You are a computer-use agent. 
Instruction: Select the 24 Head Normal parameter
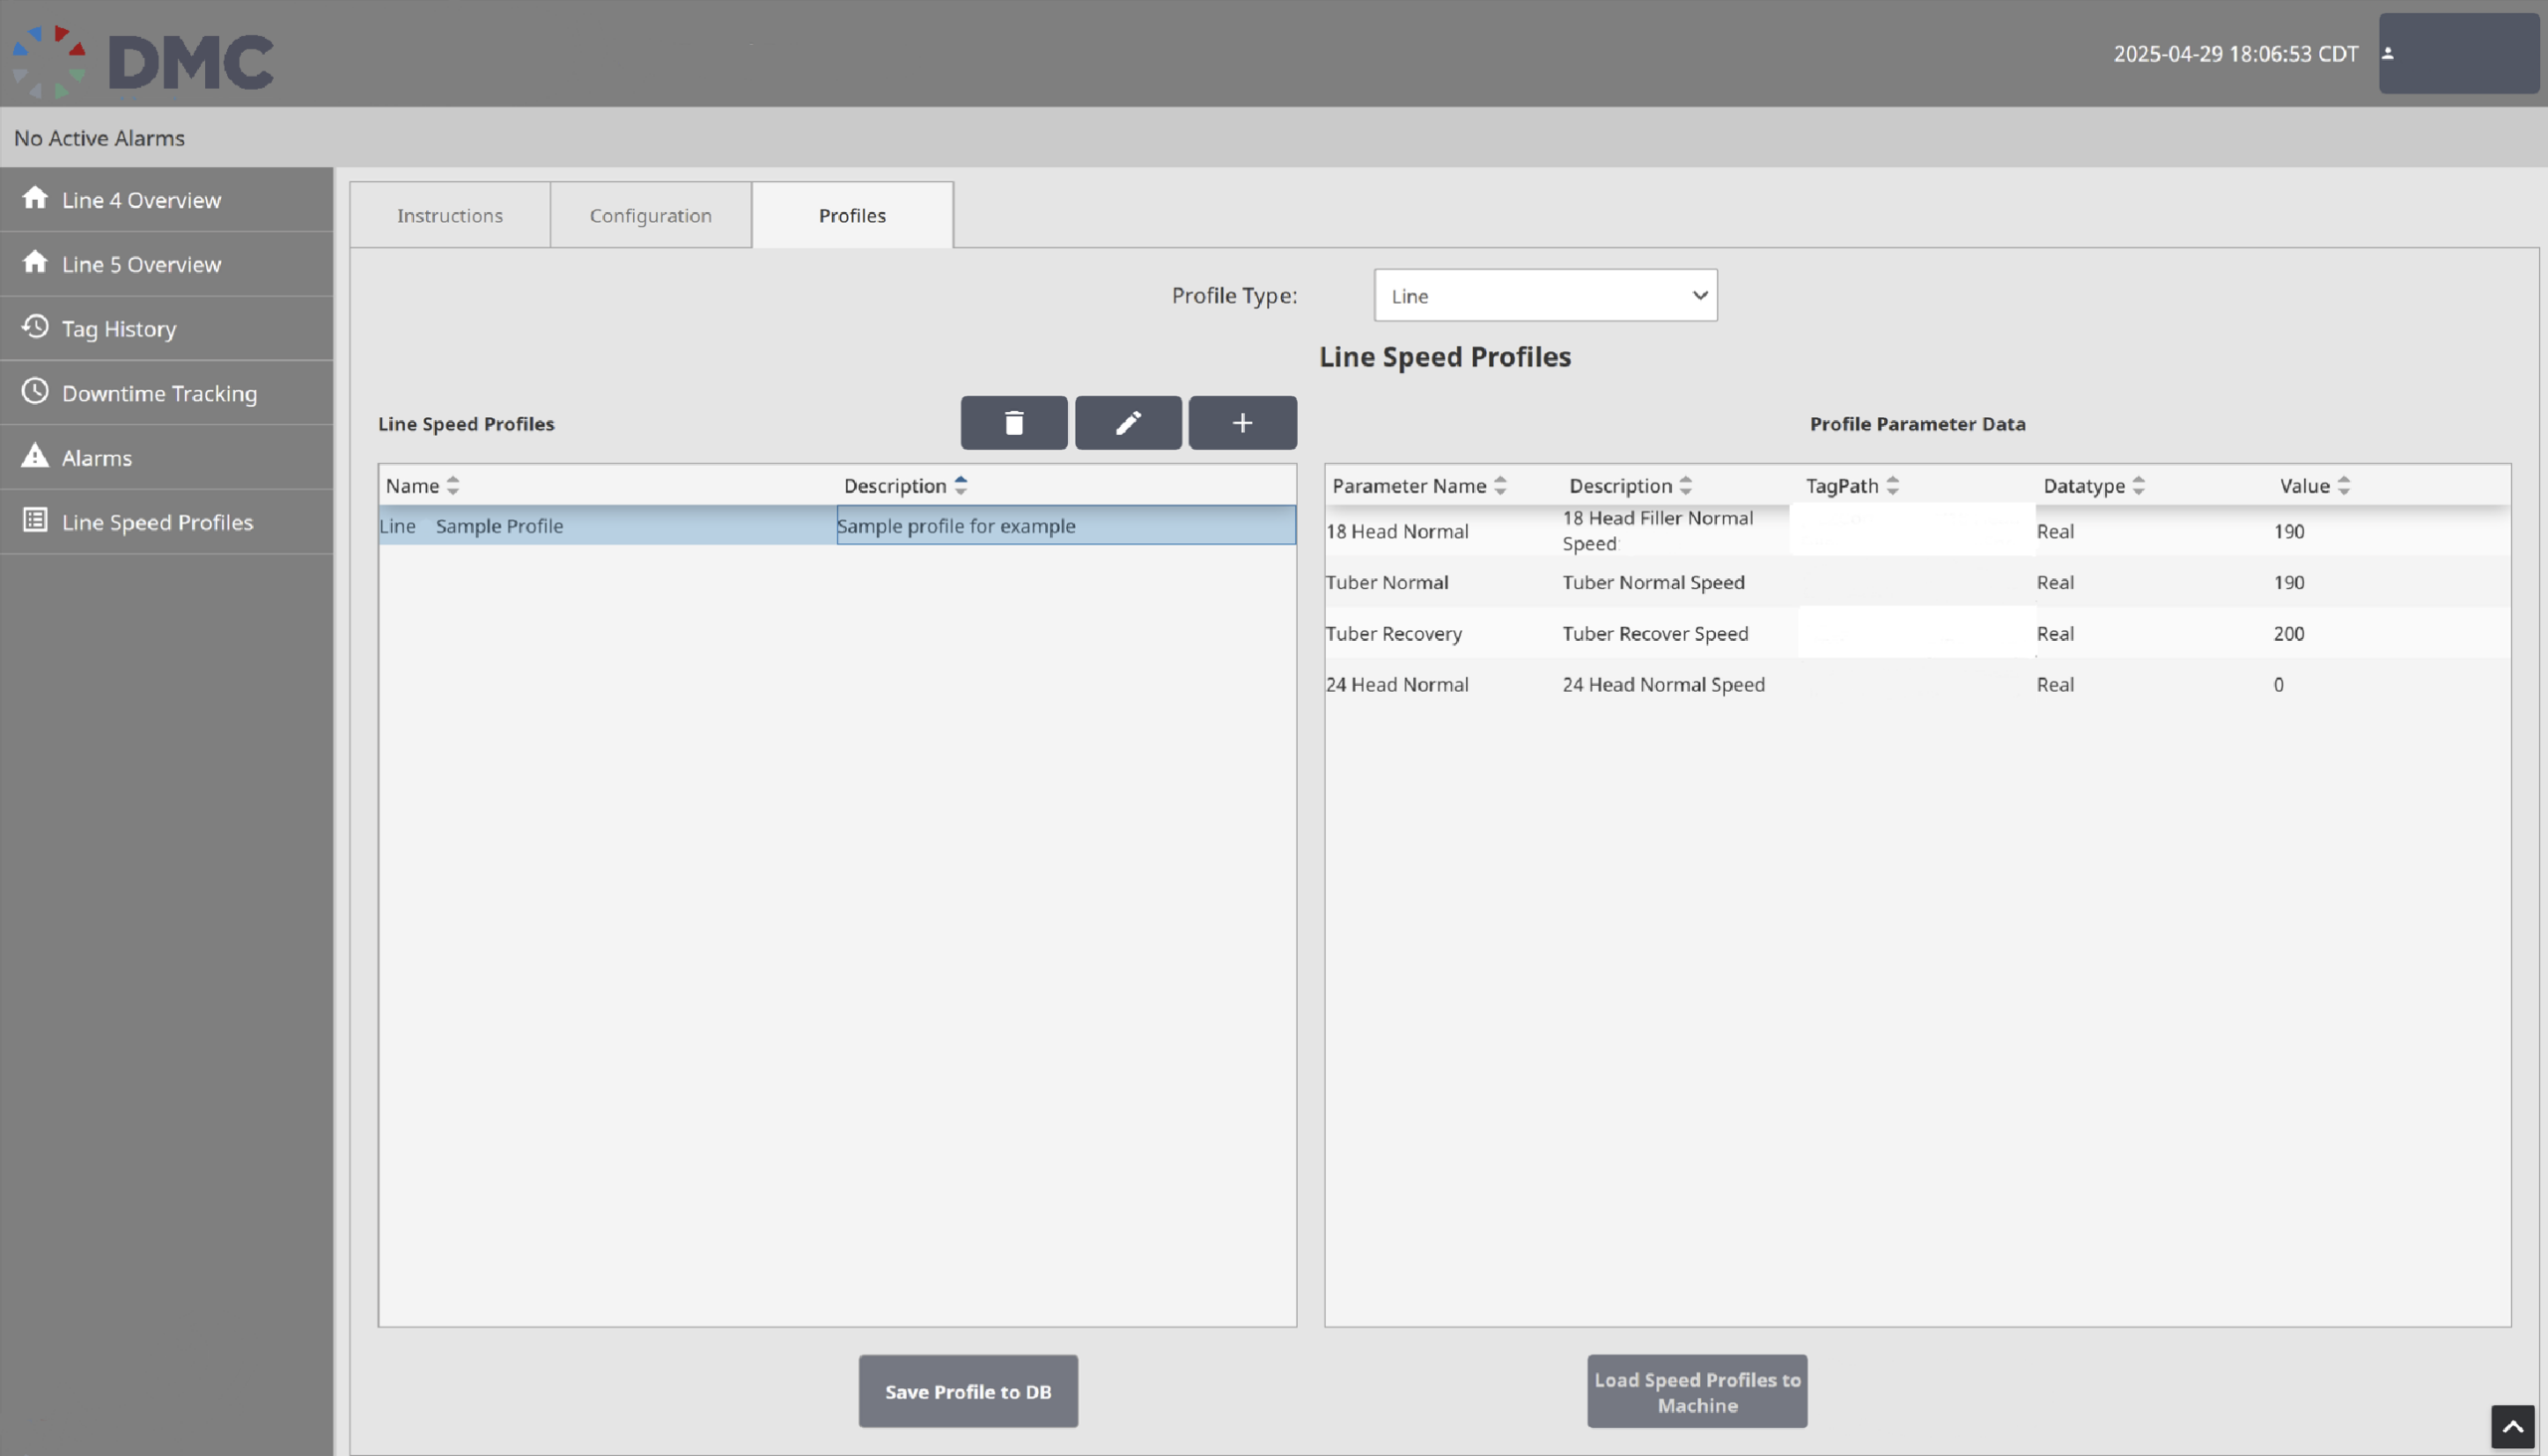[x=1397, y=685]
